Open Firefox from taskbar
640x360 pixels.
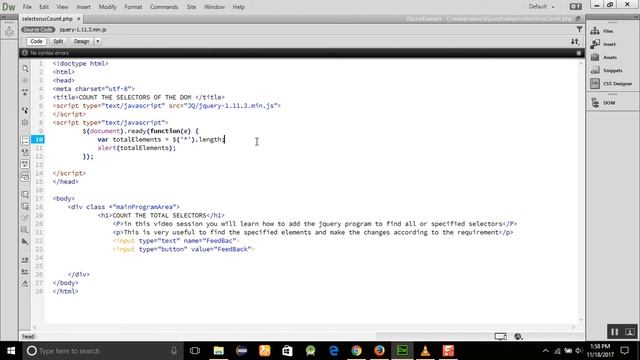tap(379, 351)
